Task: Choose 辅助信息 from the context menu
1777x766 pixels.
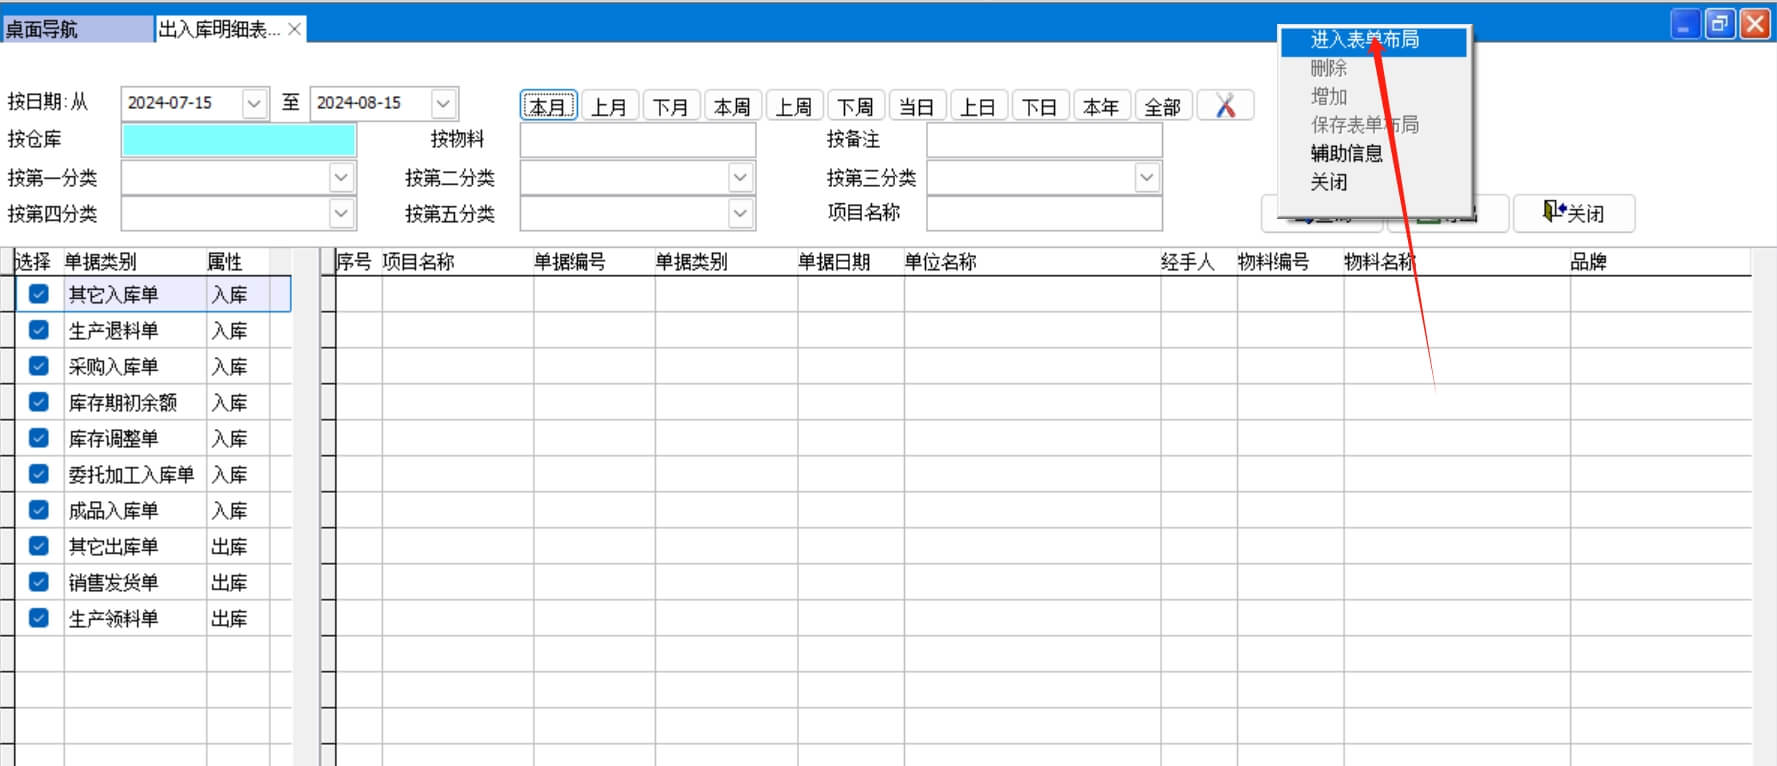Action: (1346, 153)
